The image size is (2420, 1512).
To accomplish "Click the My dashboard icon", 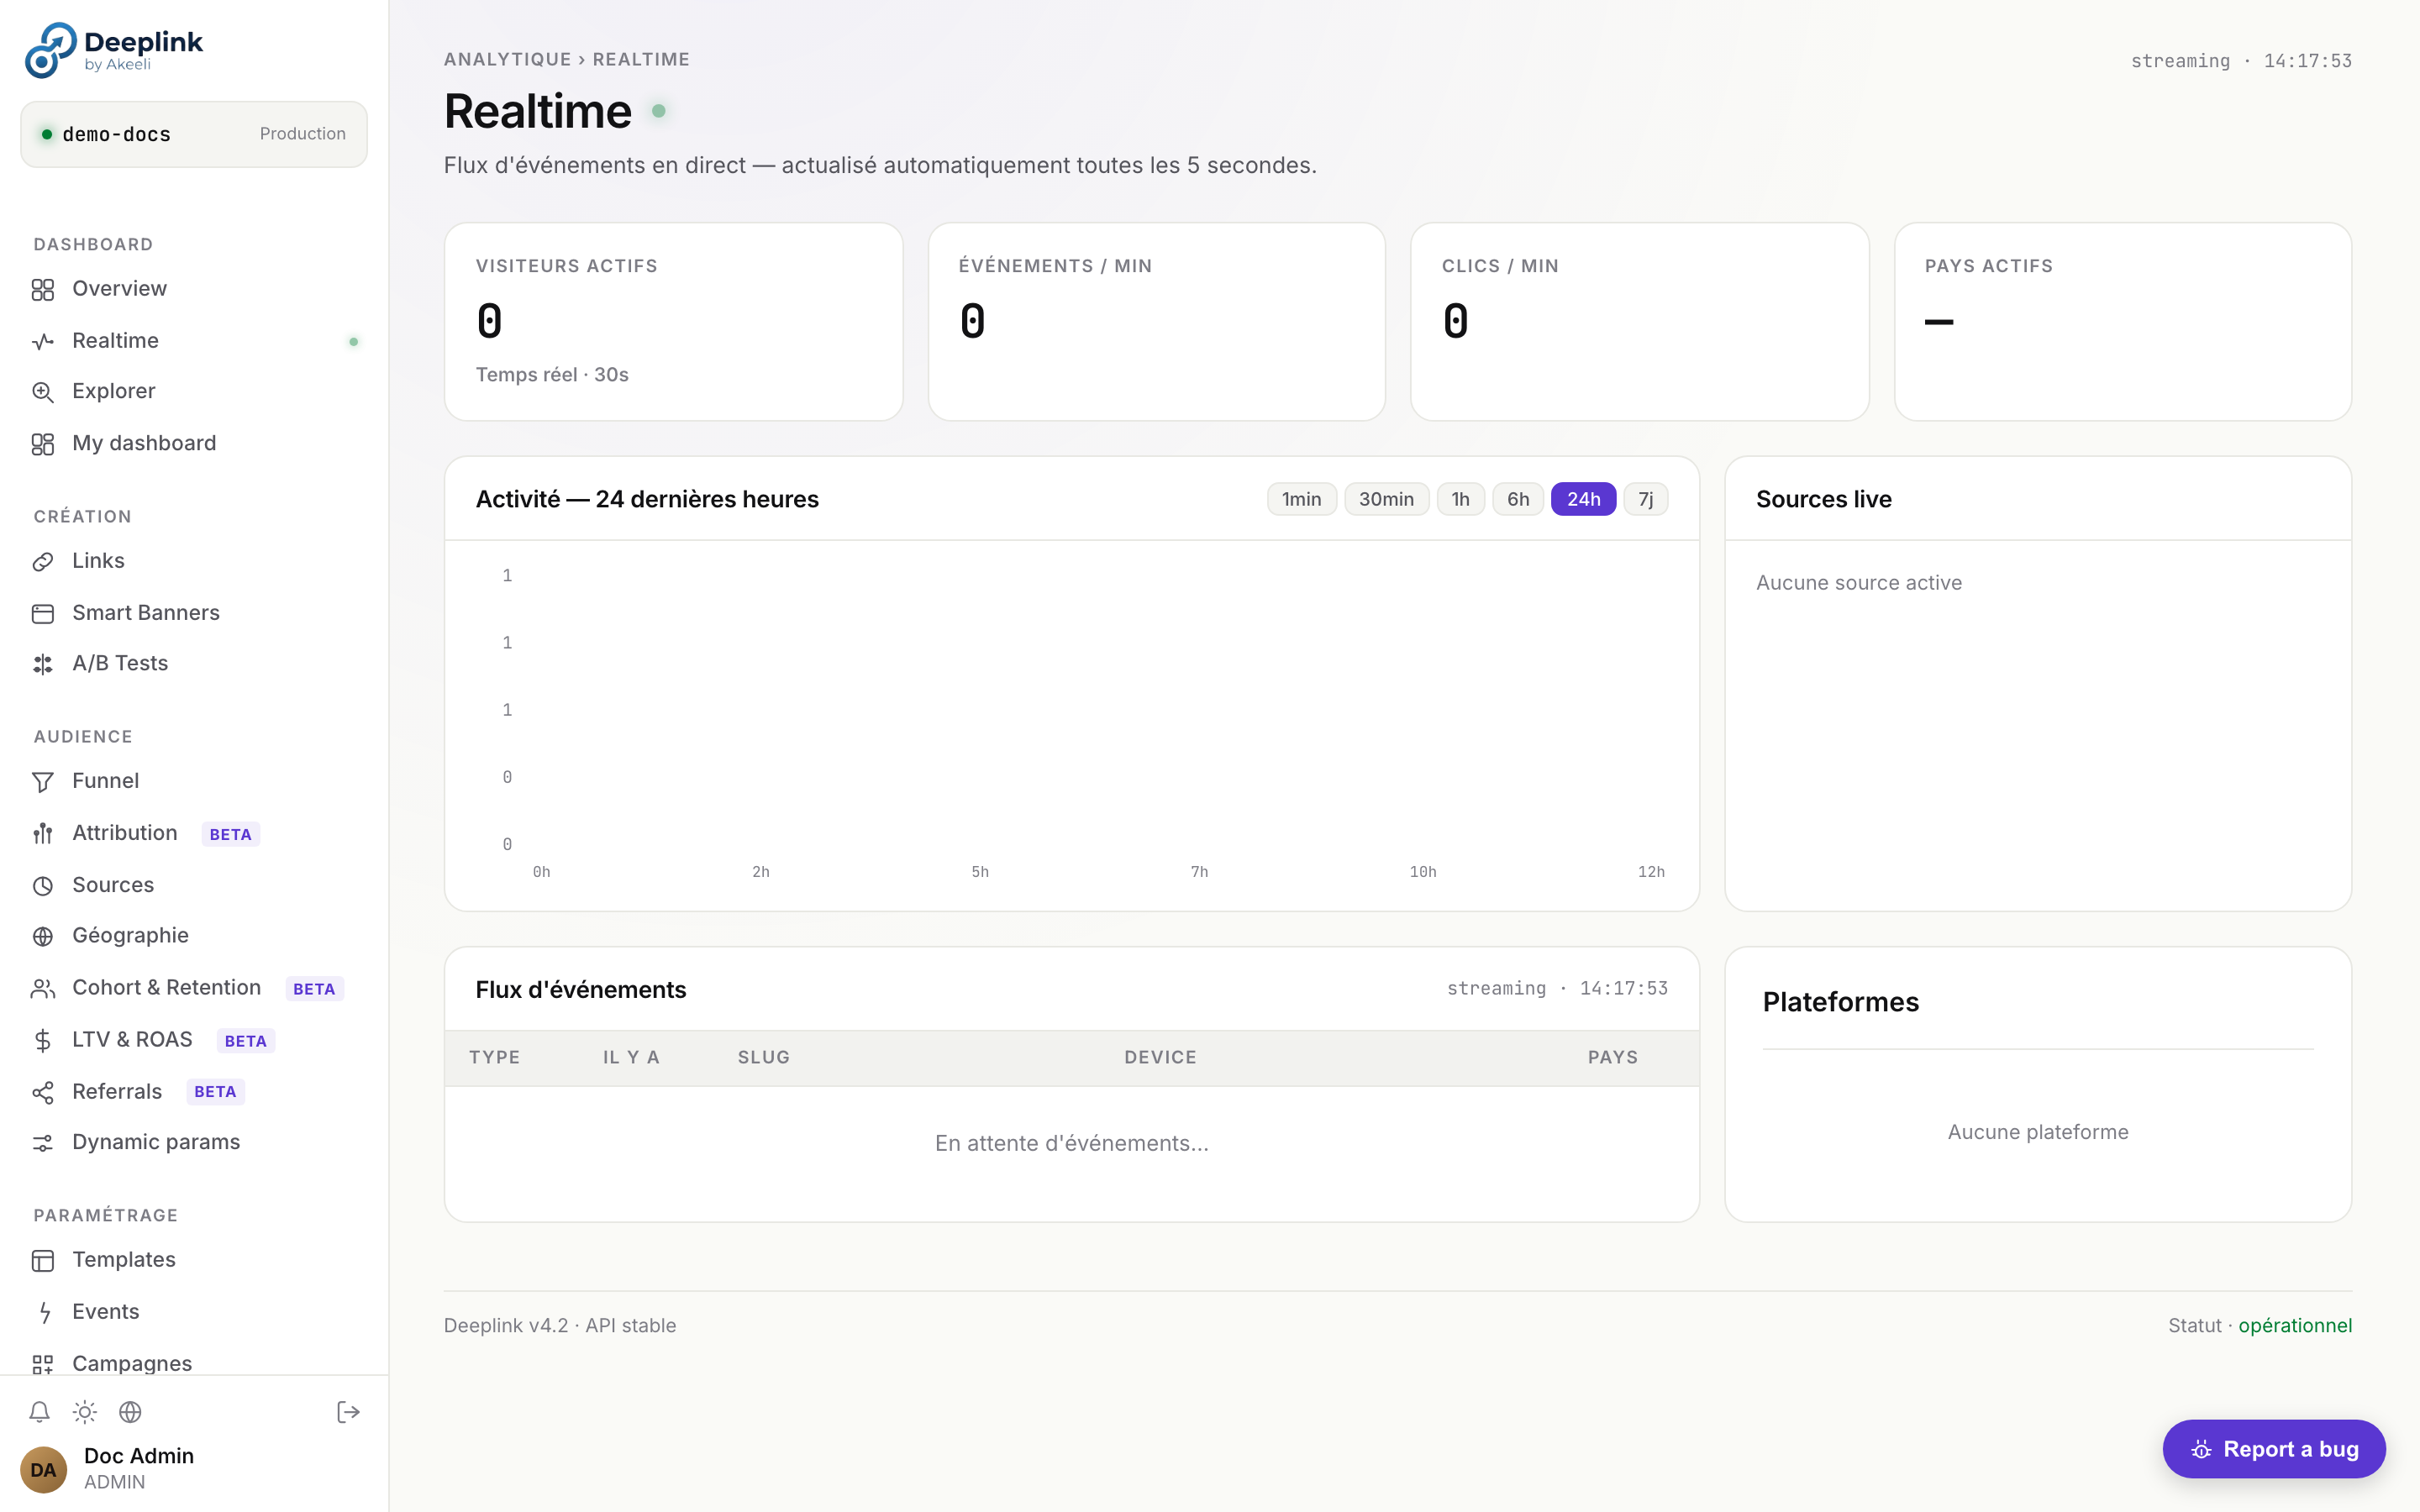I will tap(42, 444).
